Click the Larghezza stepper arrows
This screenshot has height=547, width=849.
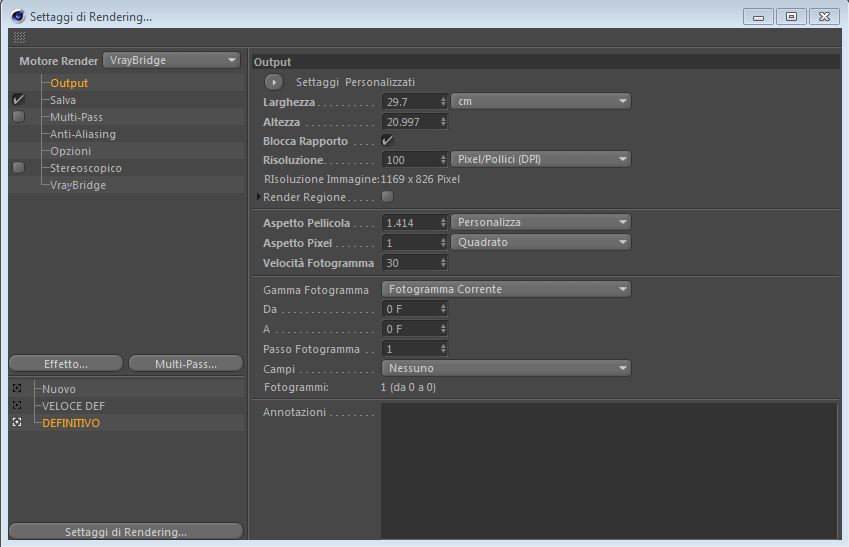pos(443,101)
